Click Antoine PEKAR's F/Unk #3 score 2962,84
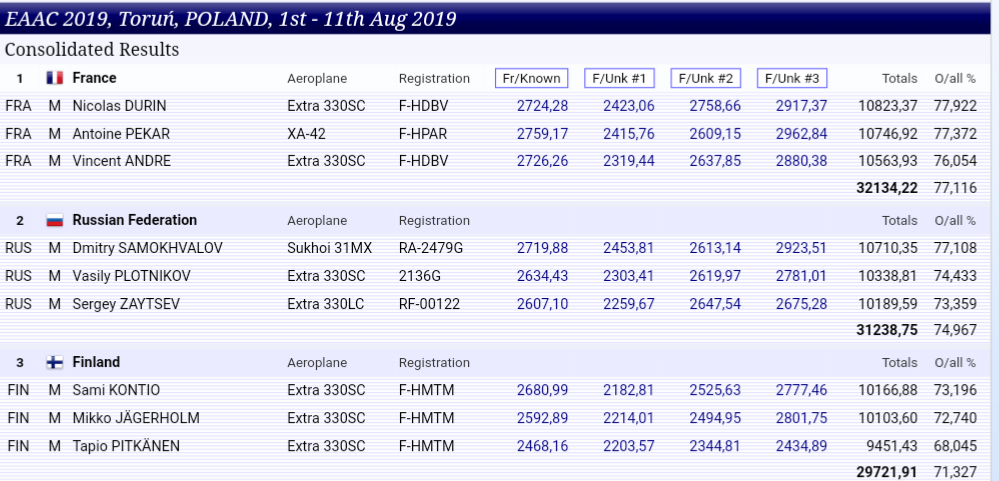 coord(801,133)
